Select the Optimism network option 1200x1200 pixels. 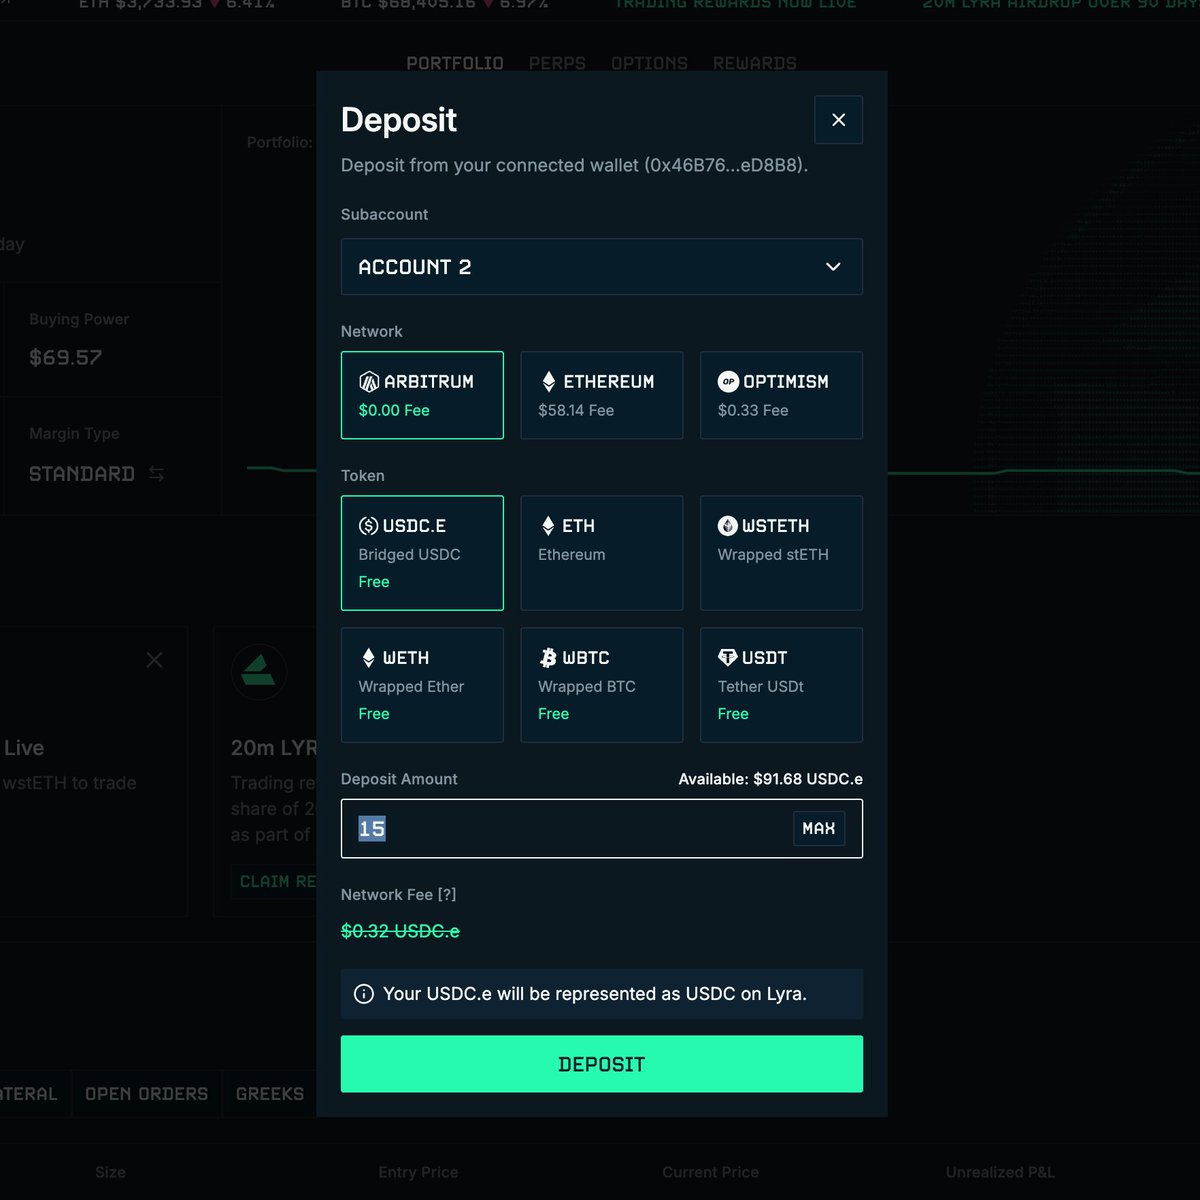pyautogui.click(x=781, y=395)
